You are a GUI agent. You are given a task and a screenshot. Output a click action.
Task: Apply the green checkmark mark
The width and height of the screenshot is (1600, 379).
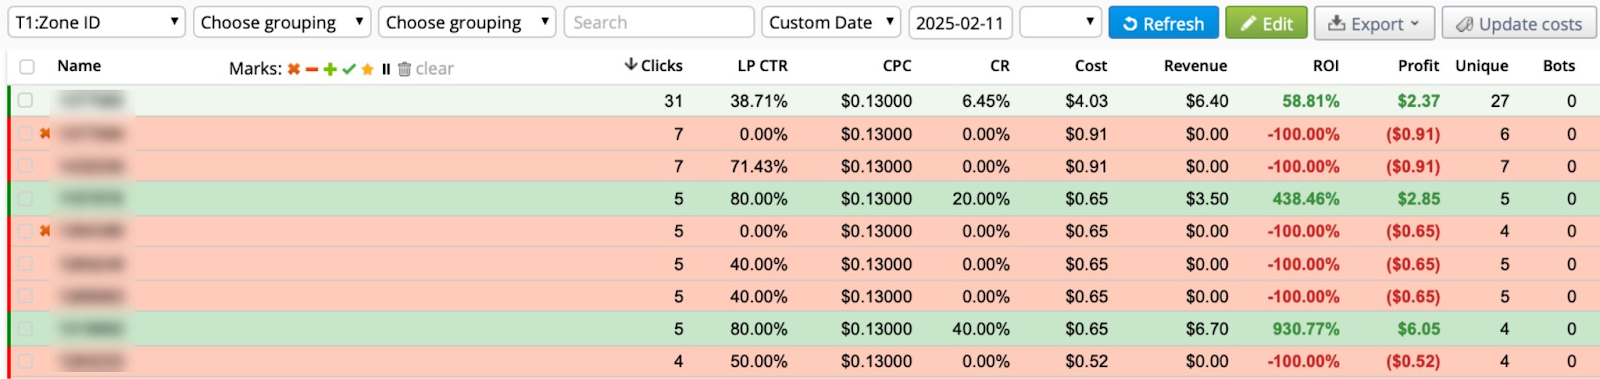pyautogui.click(x=349, y=69)
